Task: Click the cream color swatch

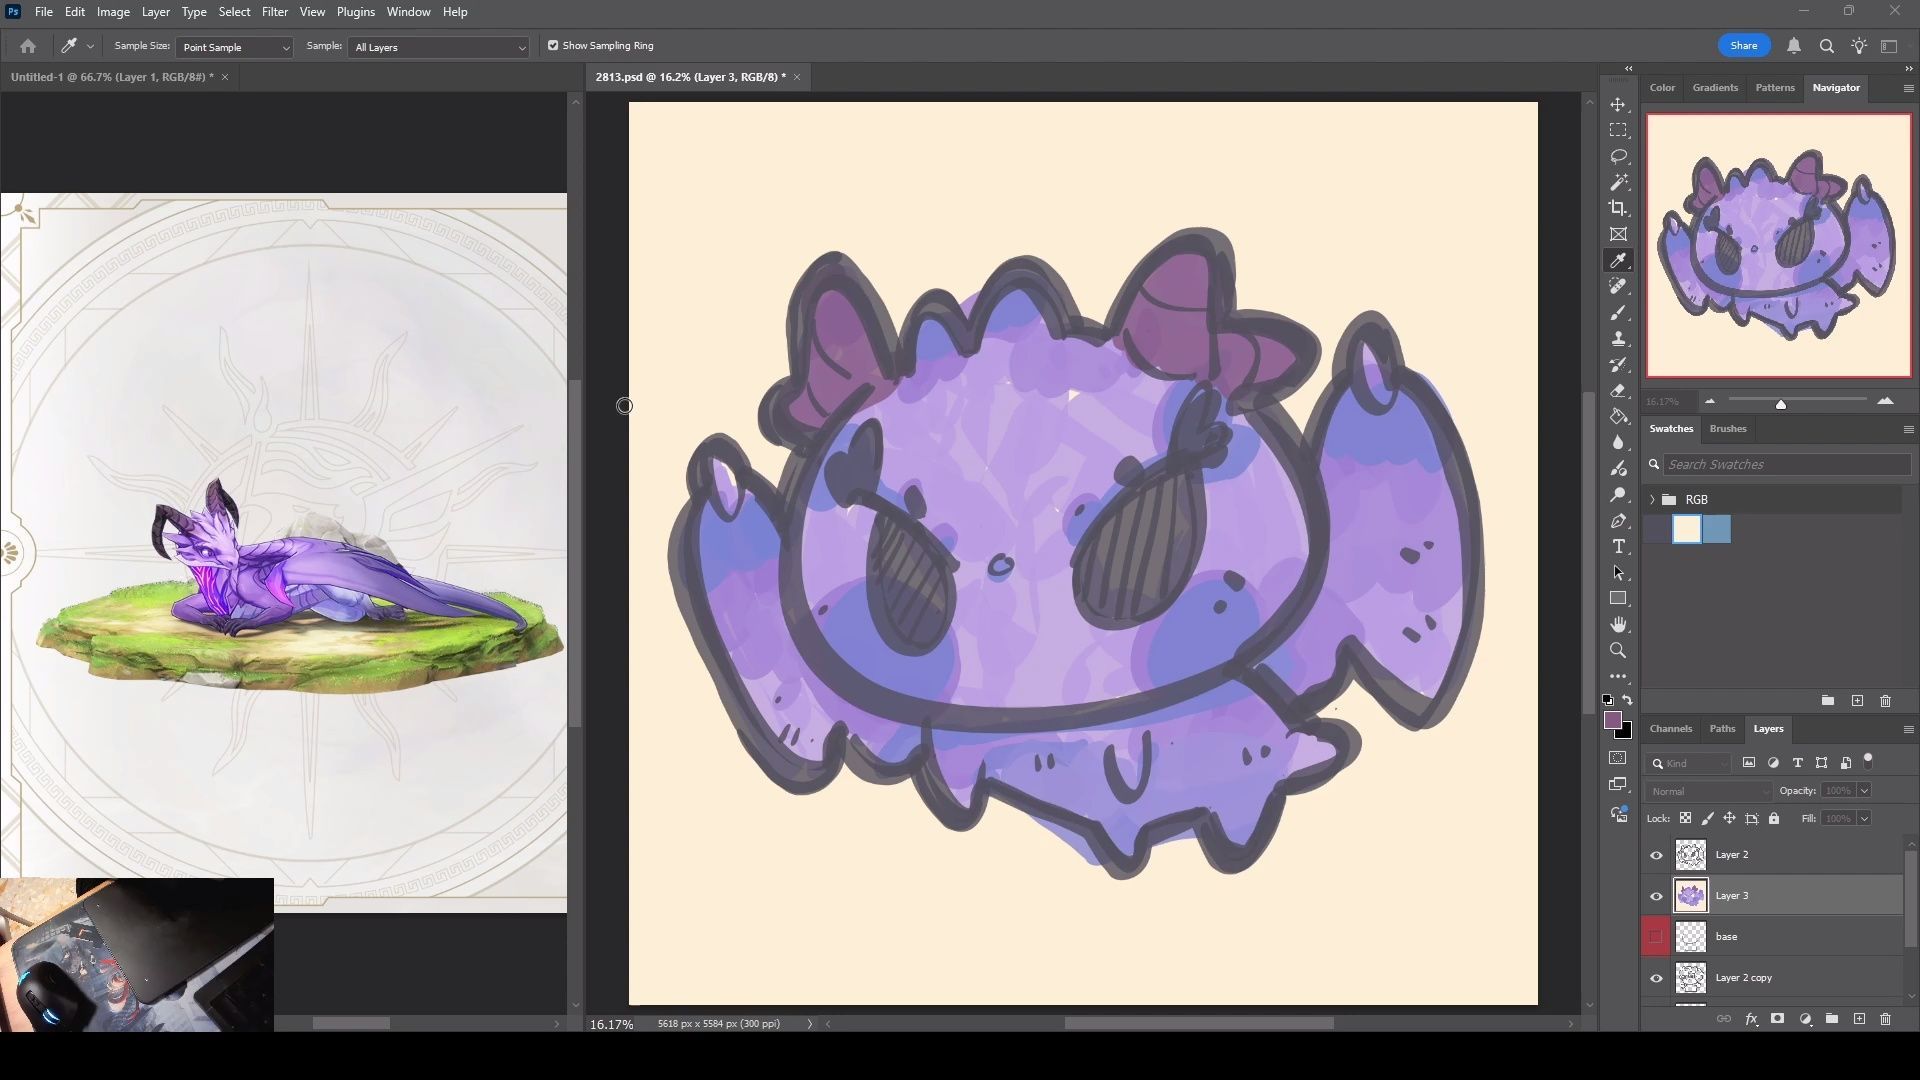Action: coord(1687,529)
